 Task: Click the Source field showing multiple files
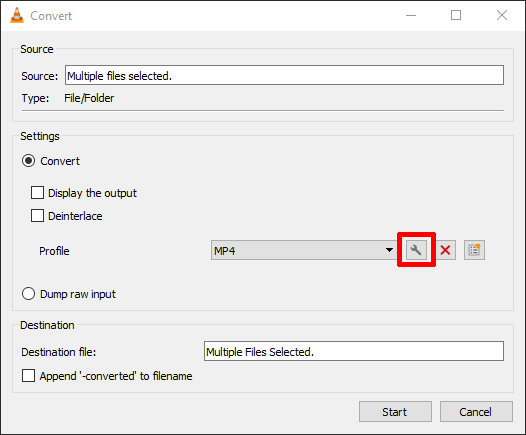click(284, 75)
